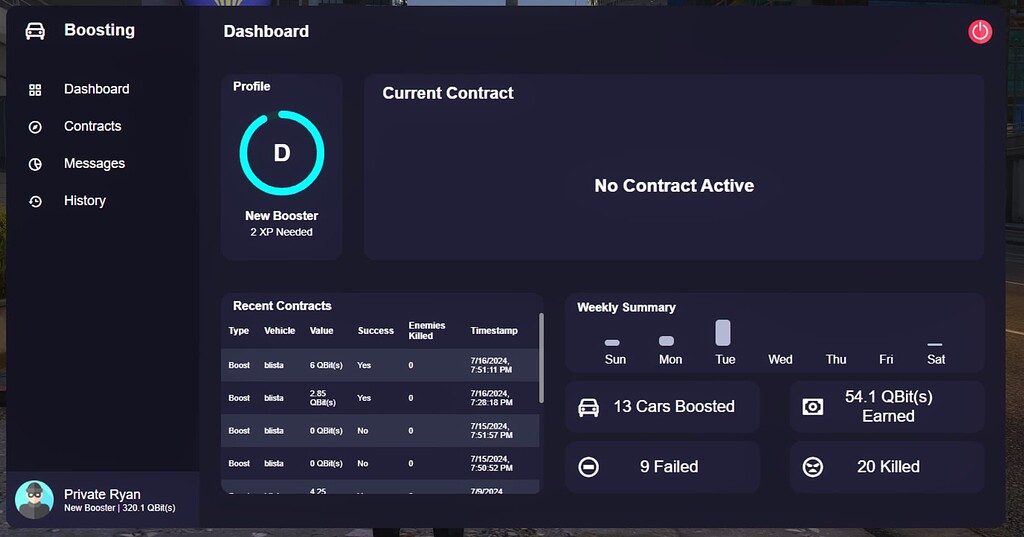Click the Timestamp column header
This screenshot has height=537, width=1024.
click(494, 331)
